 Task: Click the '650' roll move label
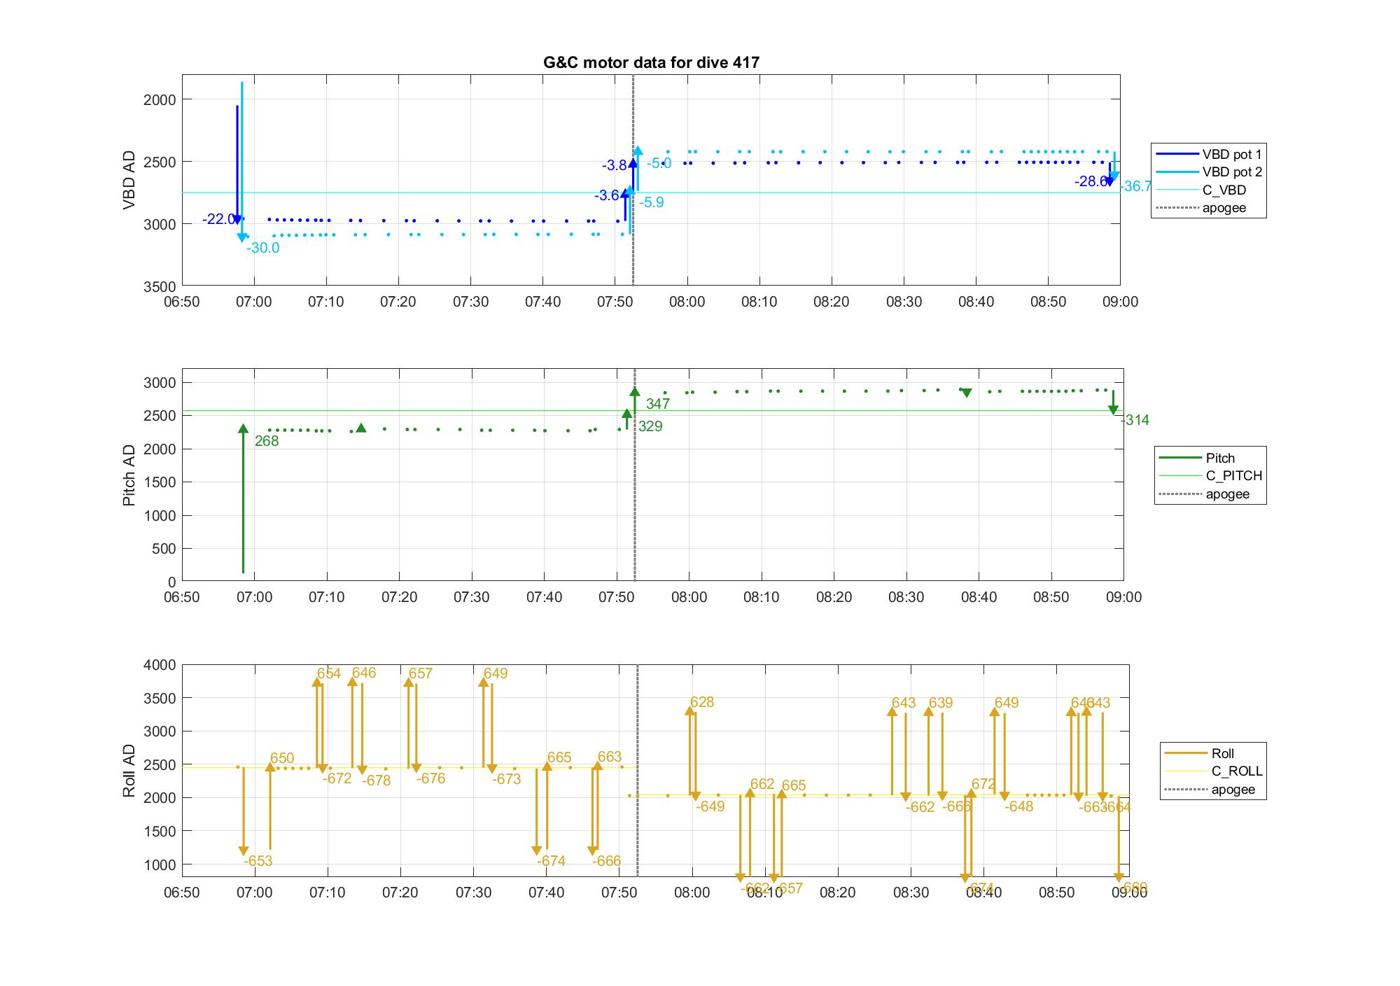(x=282, y=759)
